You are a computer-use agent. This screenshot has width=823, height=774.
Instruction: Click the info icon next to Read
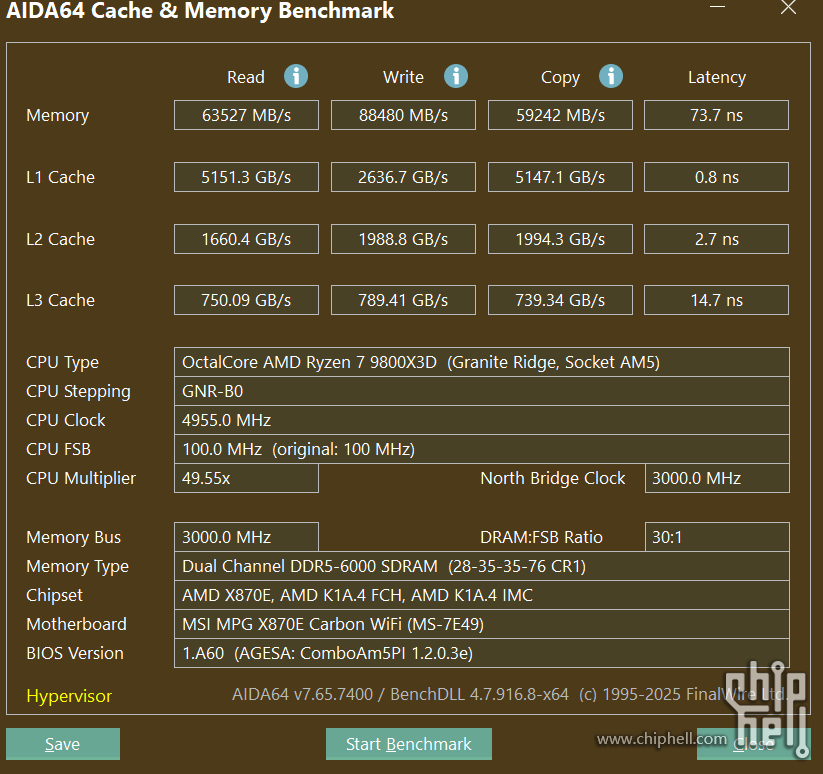tap(296, 77)
